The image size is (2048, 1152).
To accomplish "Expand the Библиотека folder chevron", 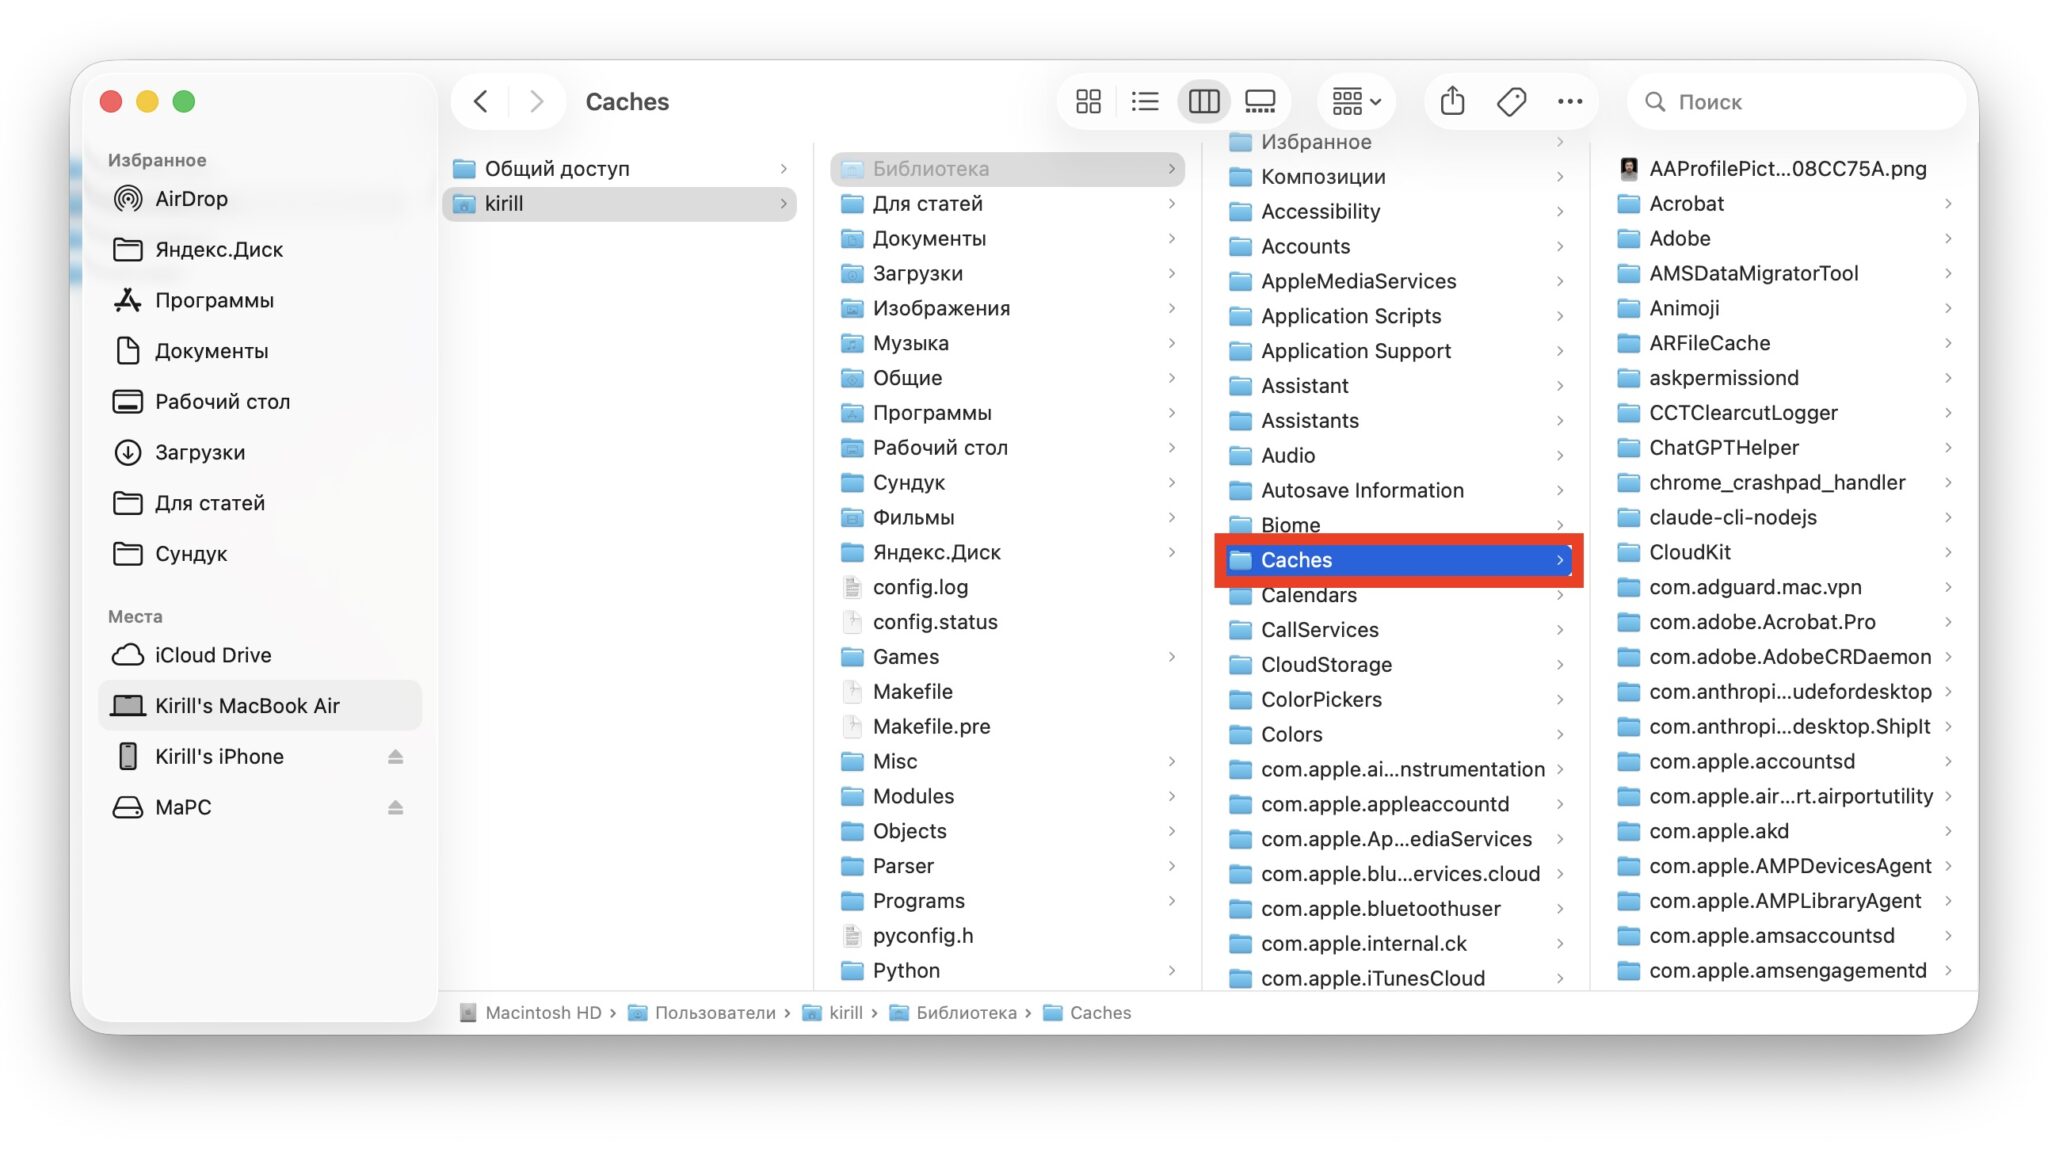I will coord(1171,168).
